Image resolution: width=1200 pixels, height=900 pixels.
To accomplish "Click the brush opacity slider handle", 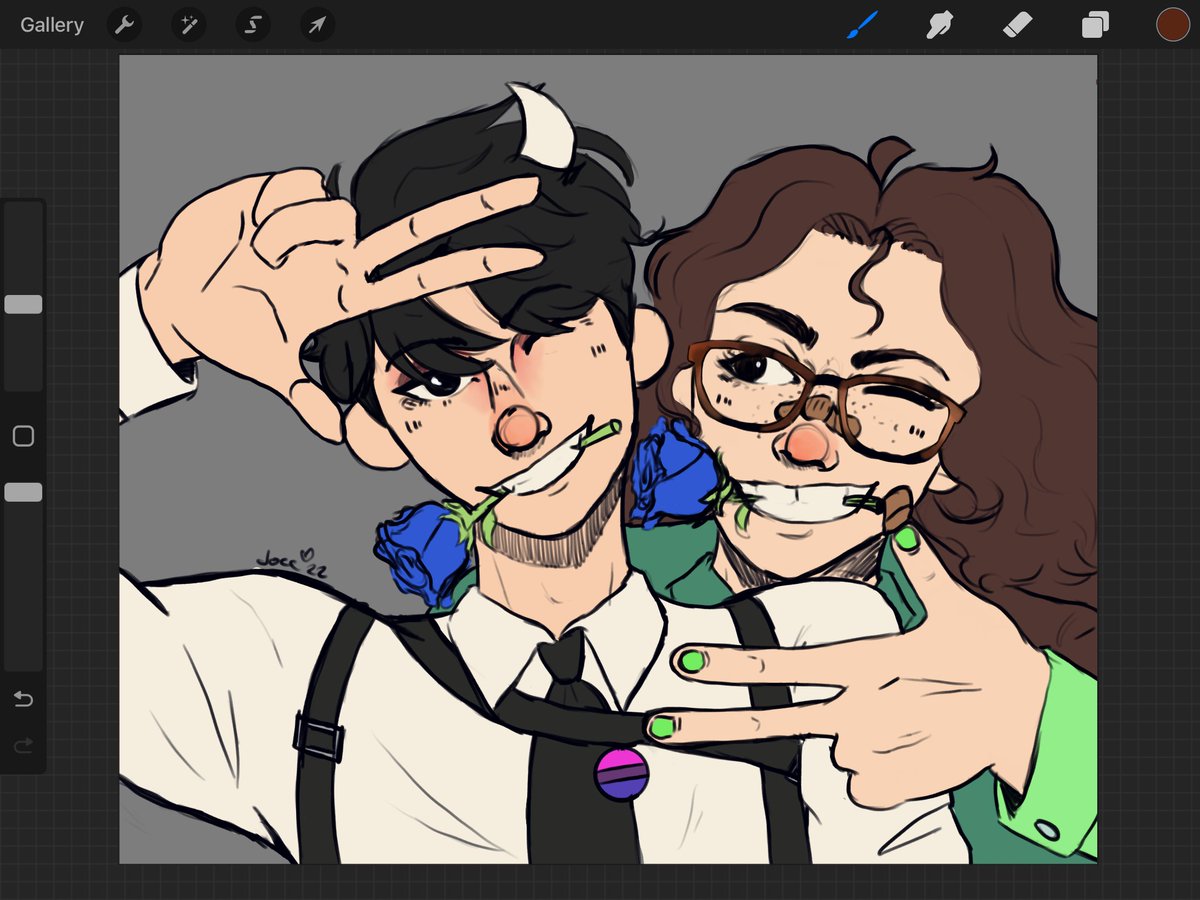I will 23,492.
